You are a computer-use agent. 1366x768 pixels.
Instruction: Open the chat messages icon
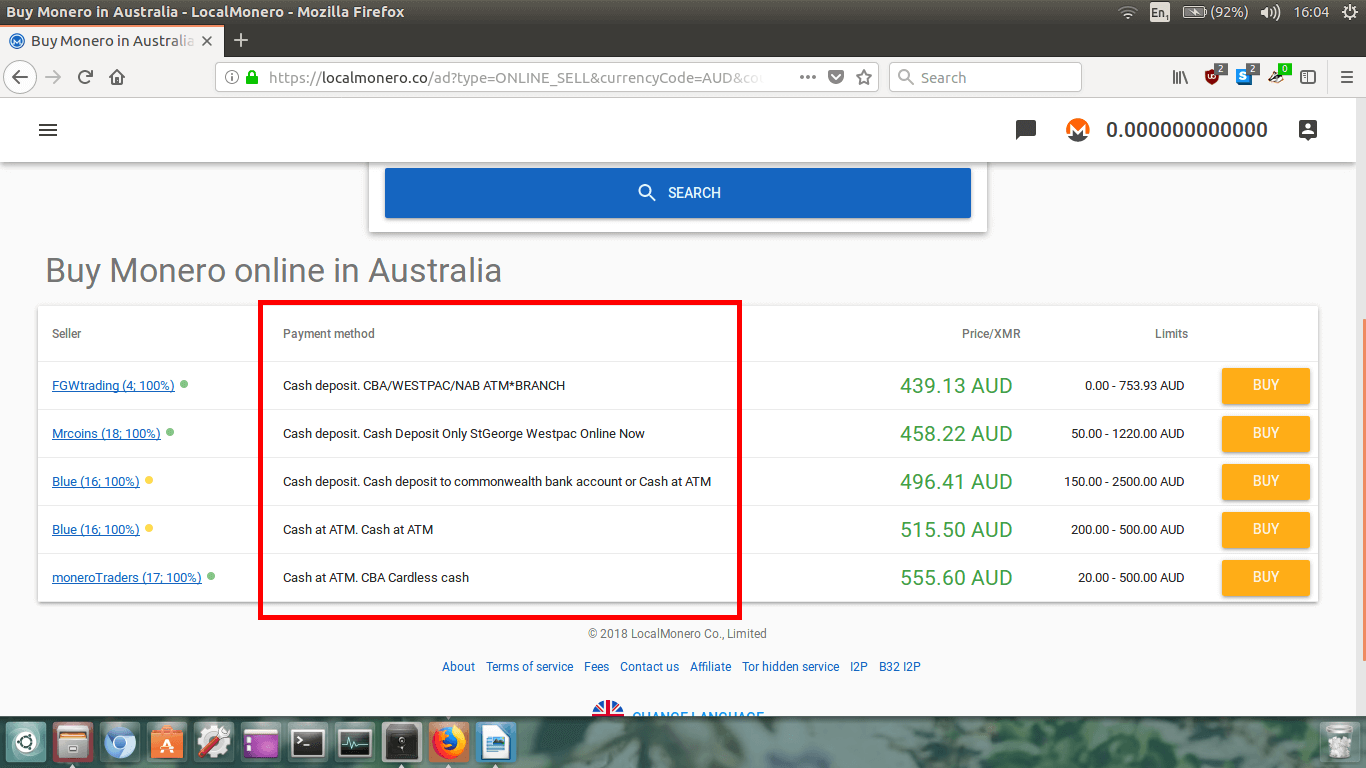point(1025,130)
